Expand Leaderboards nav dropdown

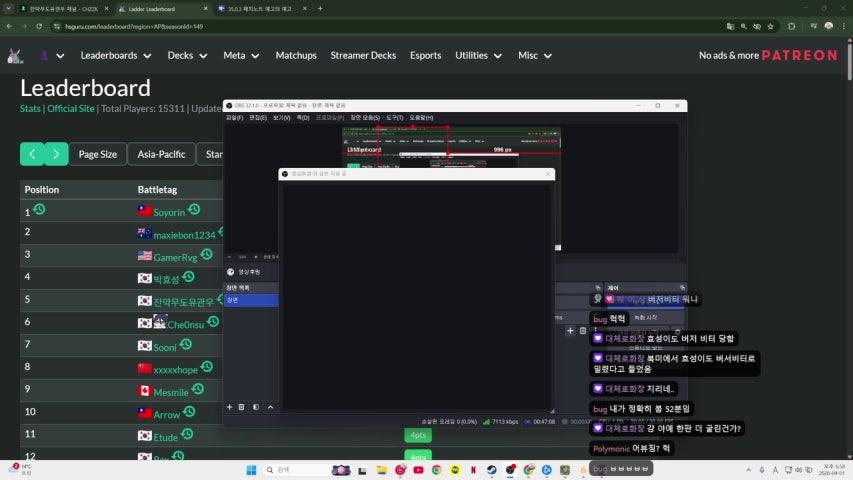[x=116, y=56]
